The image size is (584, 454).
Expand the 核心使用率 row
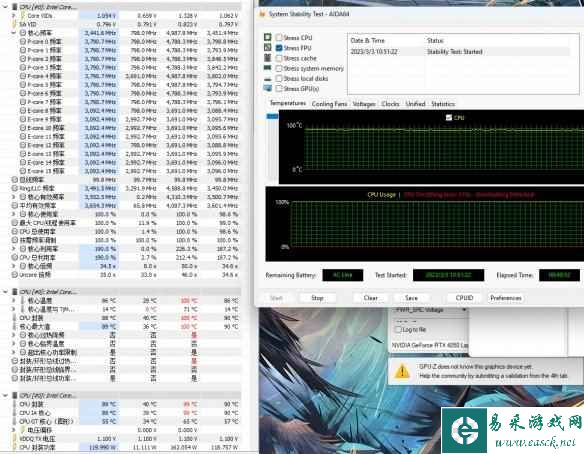(13, 214)
